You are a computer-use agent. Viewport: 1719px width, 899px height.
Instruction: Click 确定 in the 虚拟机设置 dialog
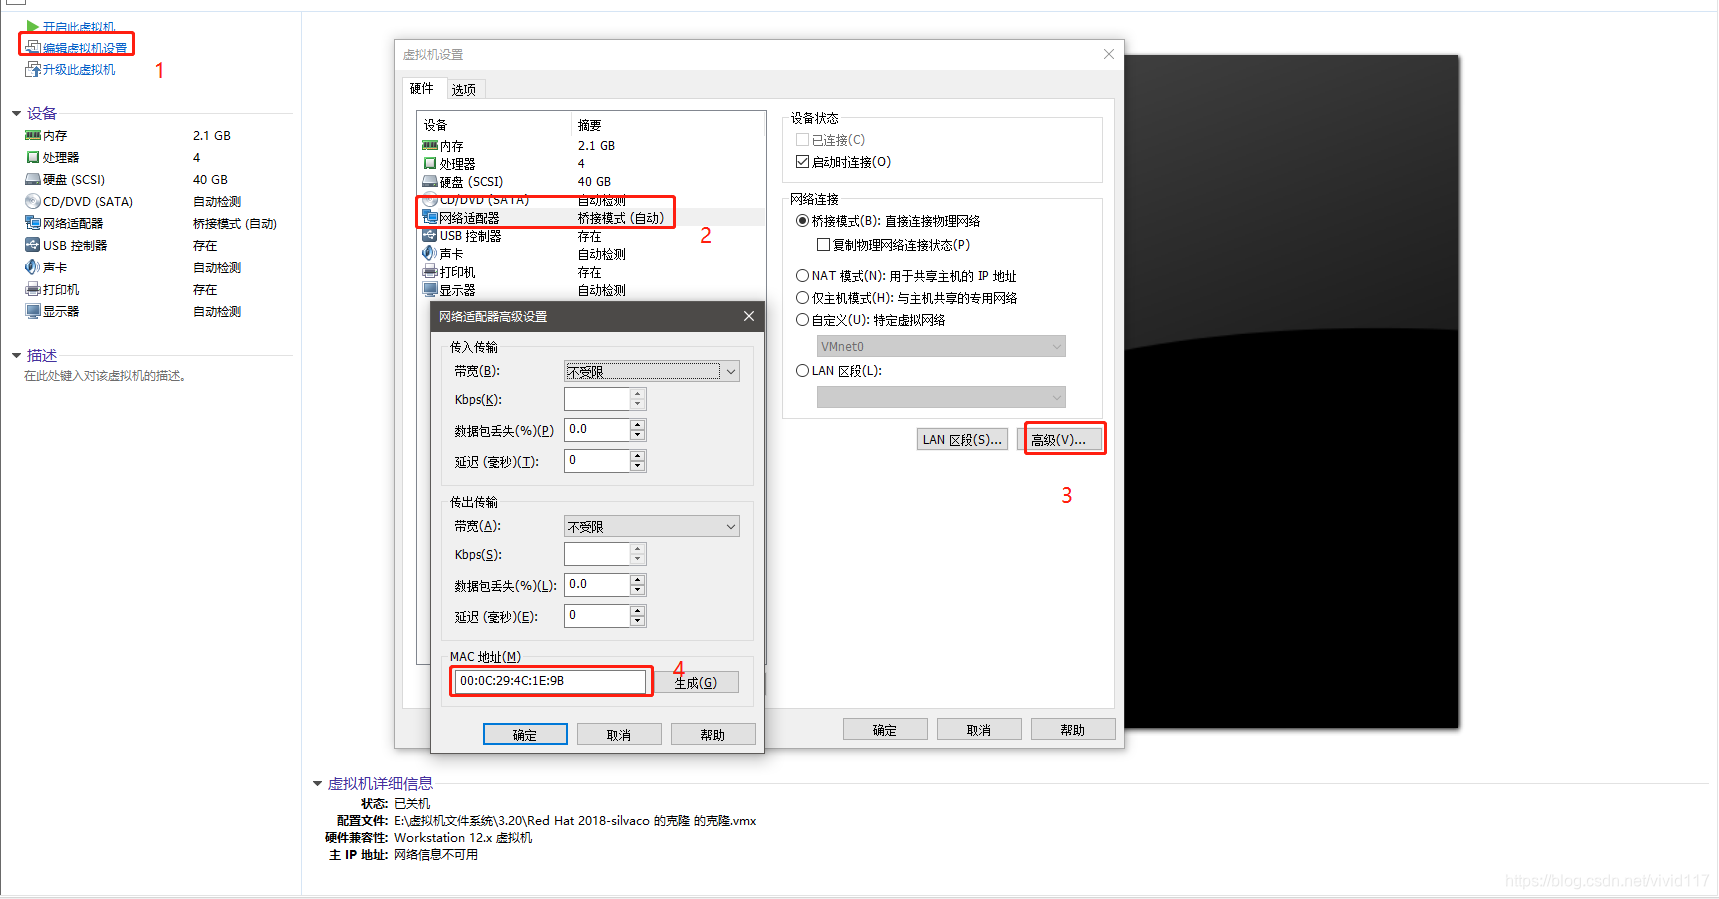[x=885, y=729]
